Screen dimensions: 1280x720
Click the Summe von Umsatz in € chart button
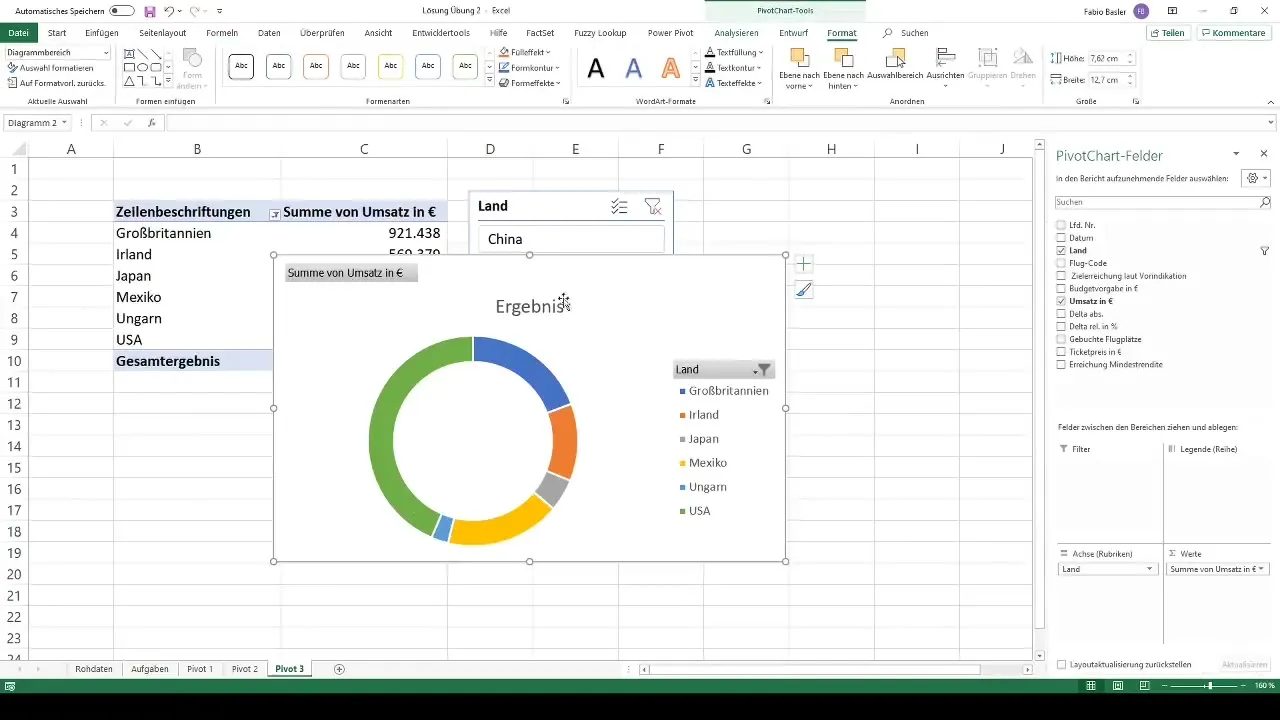point(351,273)
